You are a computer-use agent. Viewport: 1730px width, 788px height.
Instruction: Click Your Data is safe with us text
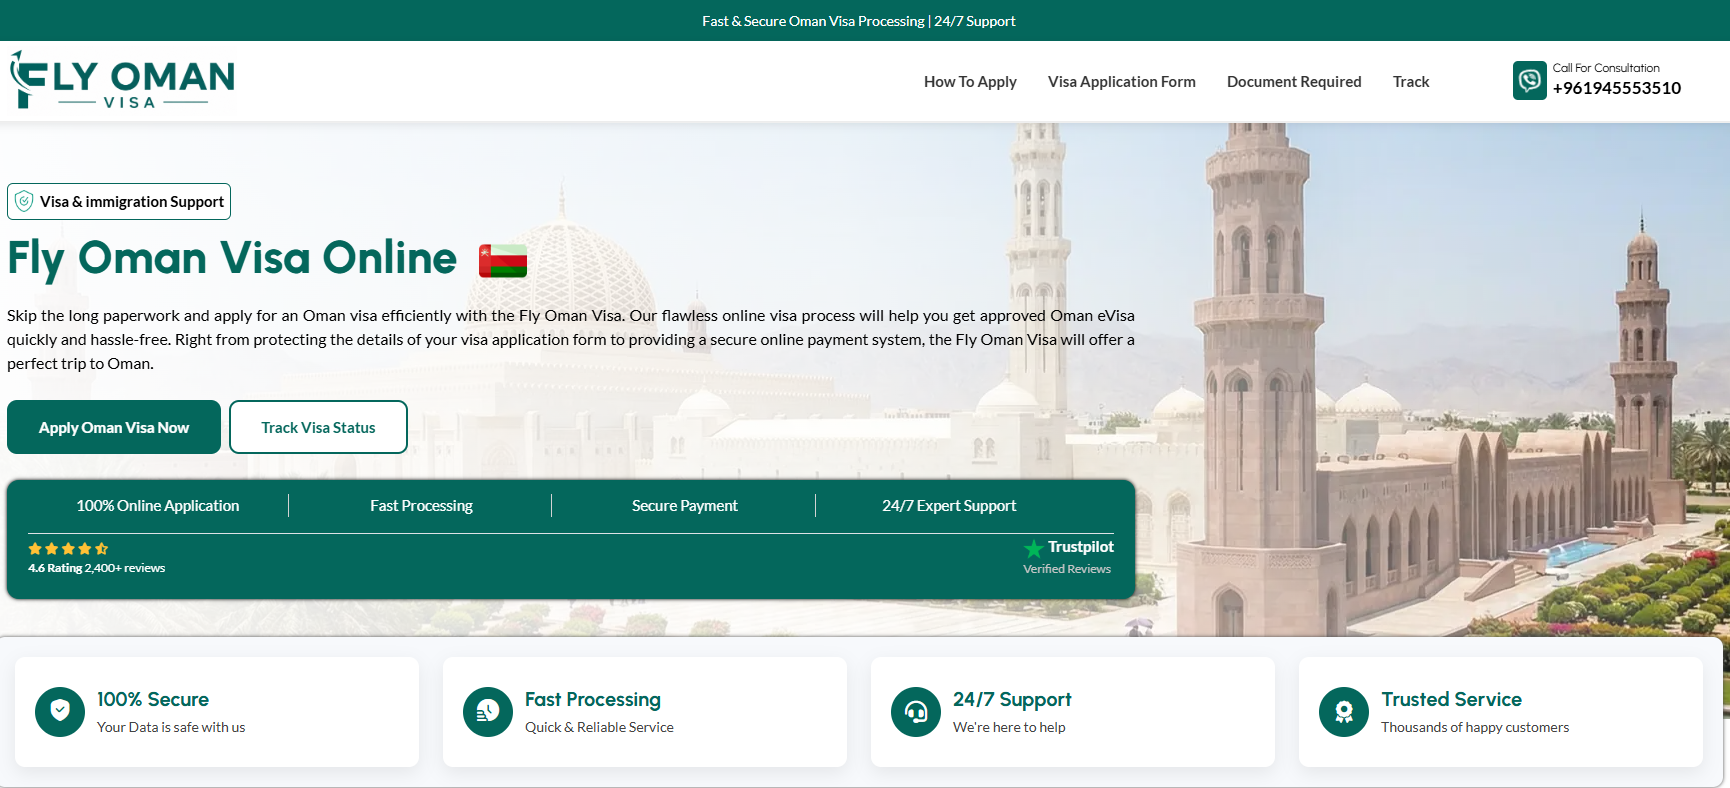[171, 727]
